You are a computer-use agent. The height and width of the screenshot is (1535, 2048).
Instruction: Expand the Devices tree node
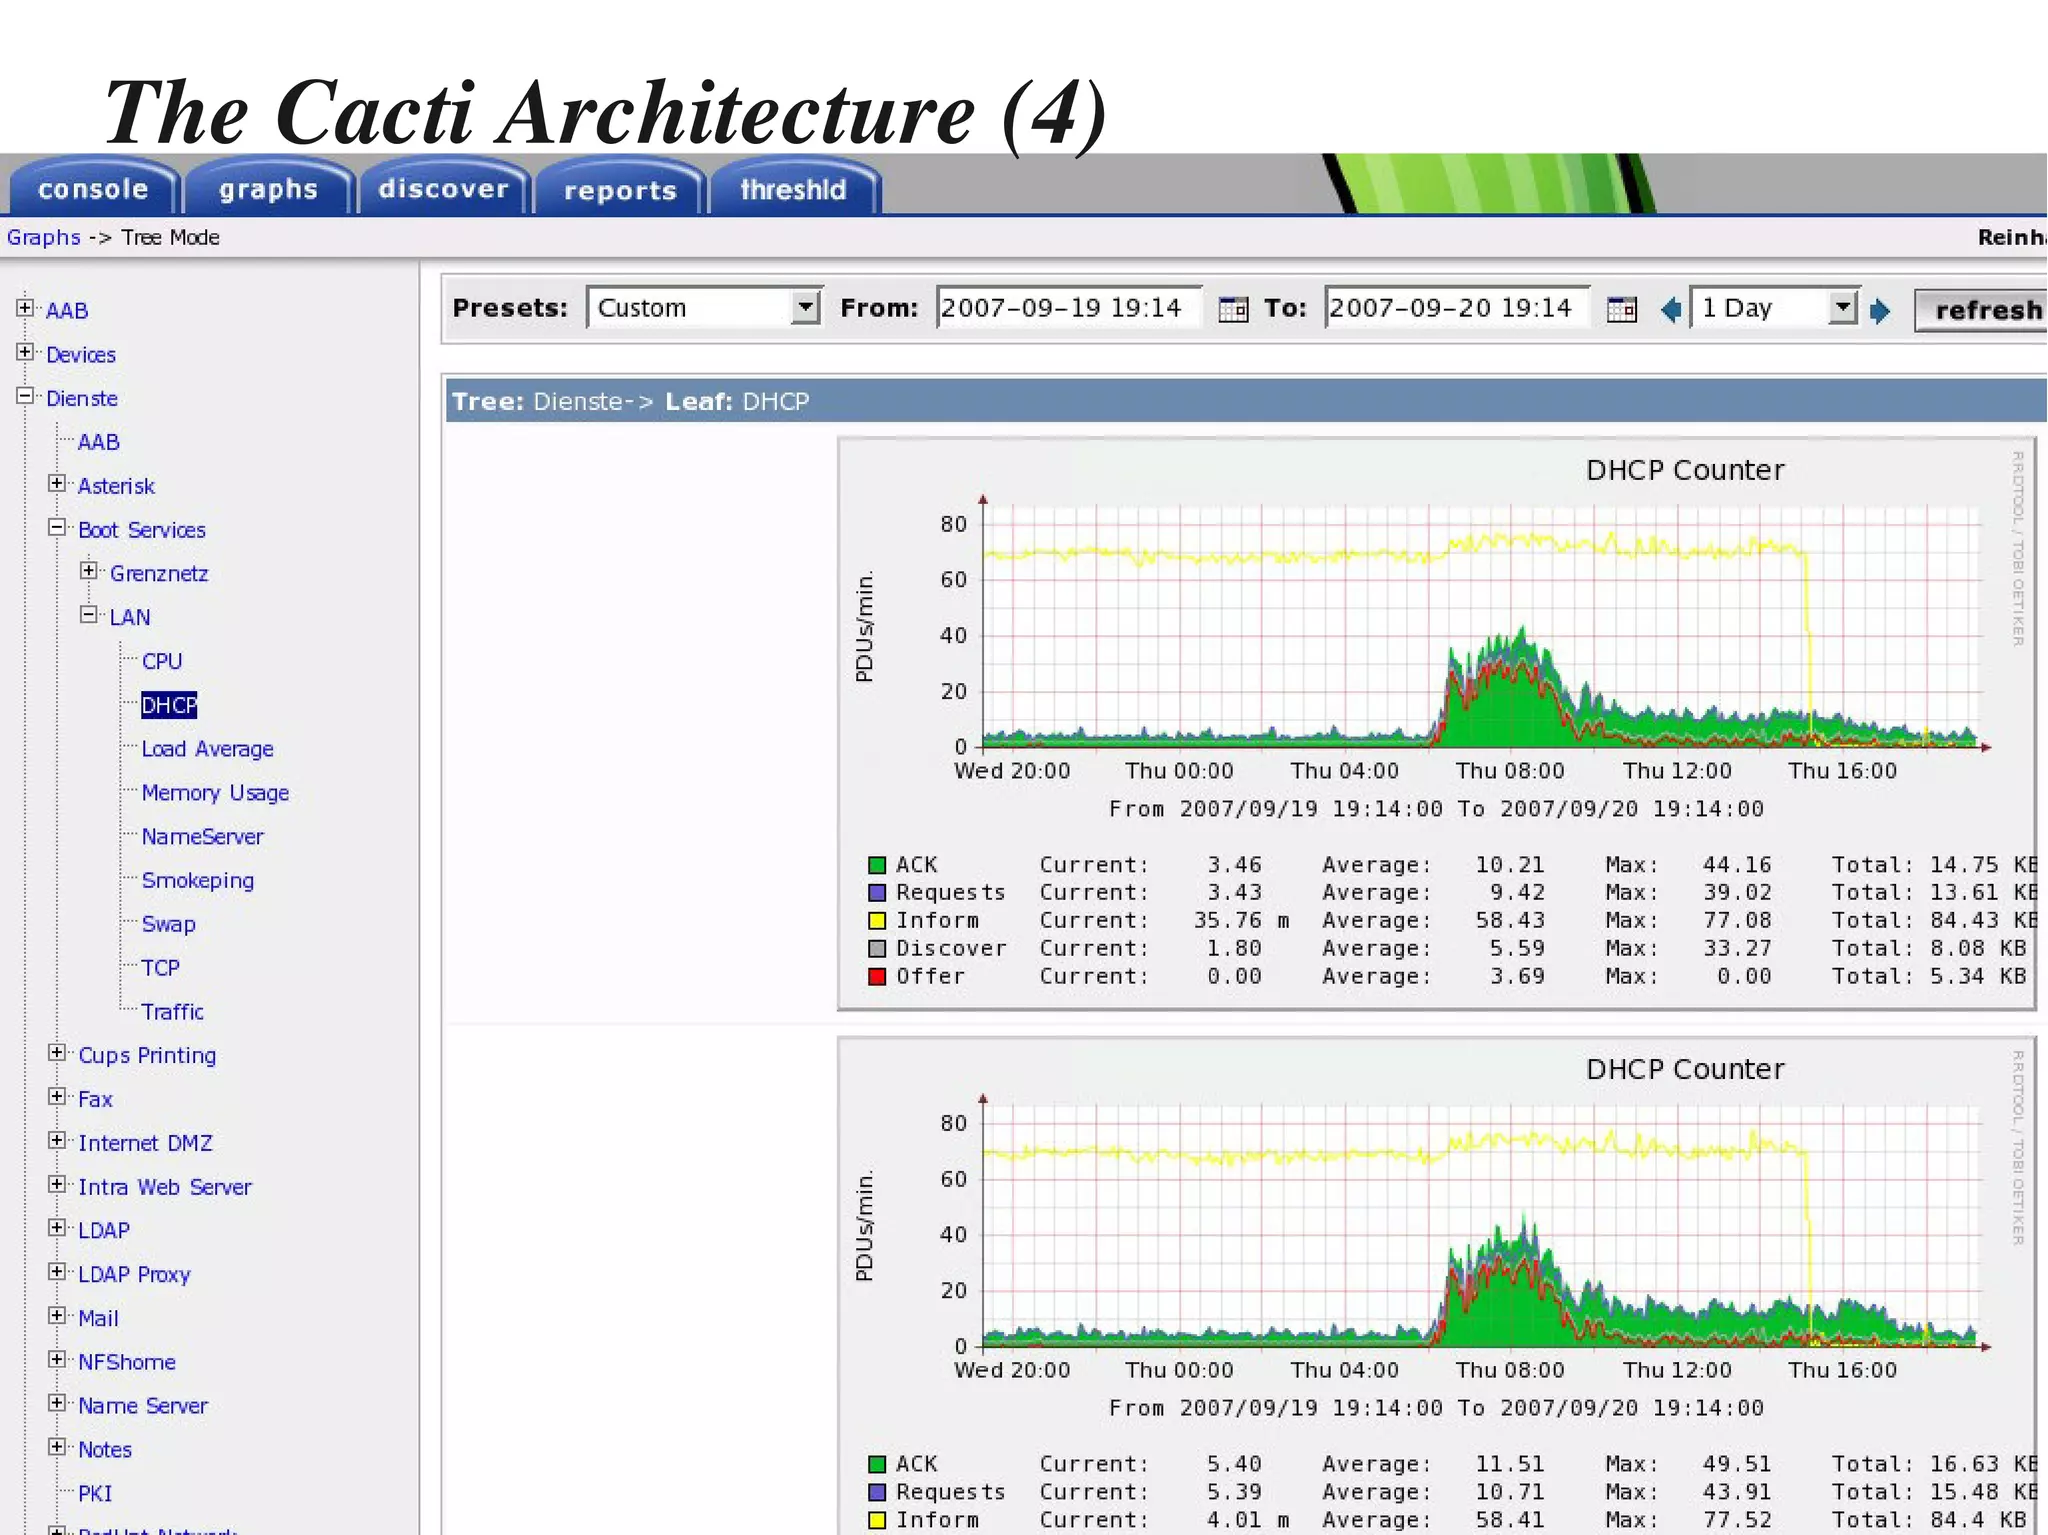click(26, 352)
